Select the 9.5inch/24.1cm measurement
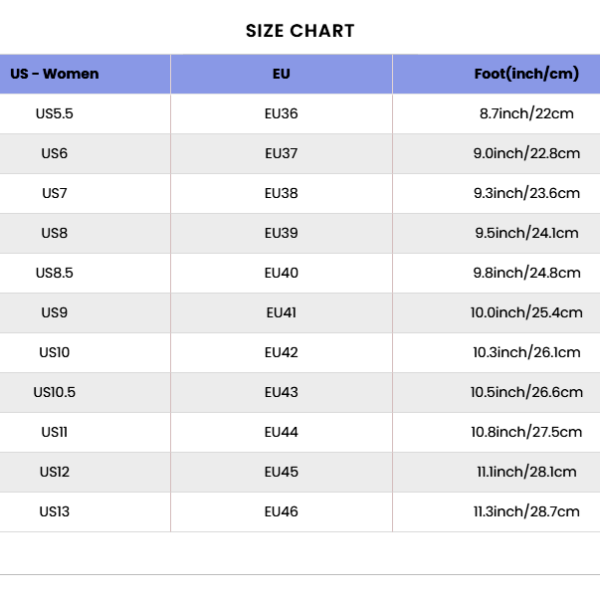 coord(527,233)
